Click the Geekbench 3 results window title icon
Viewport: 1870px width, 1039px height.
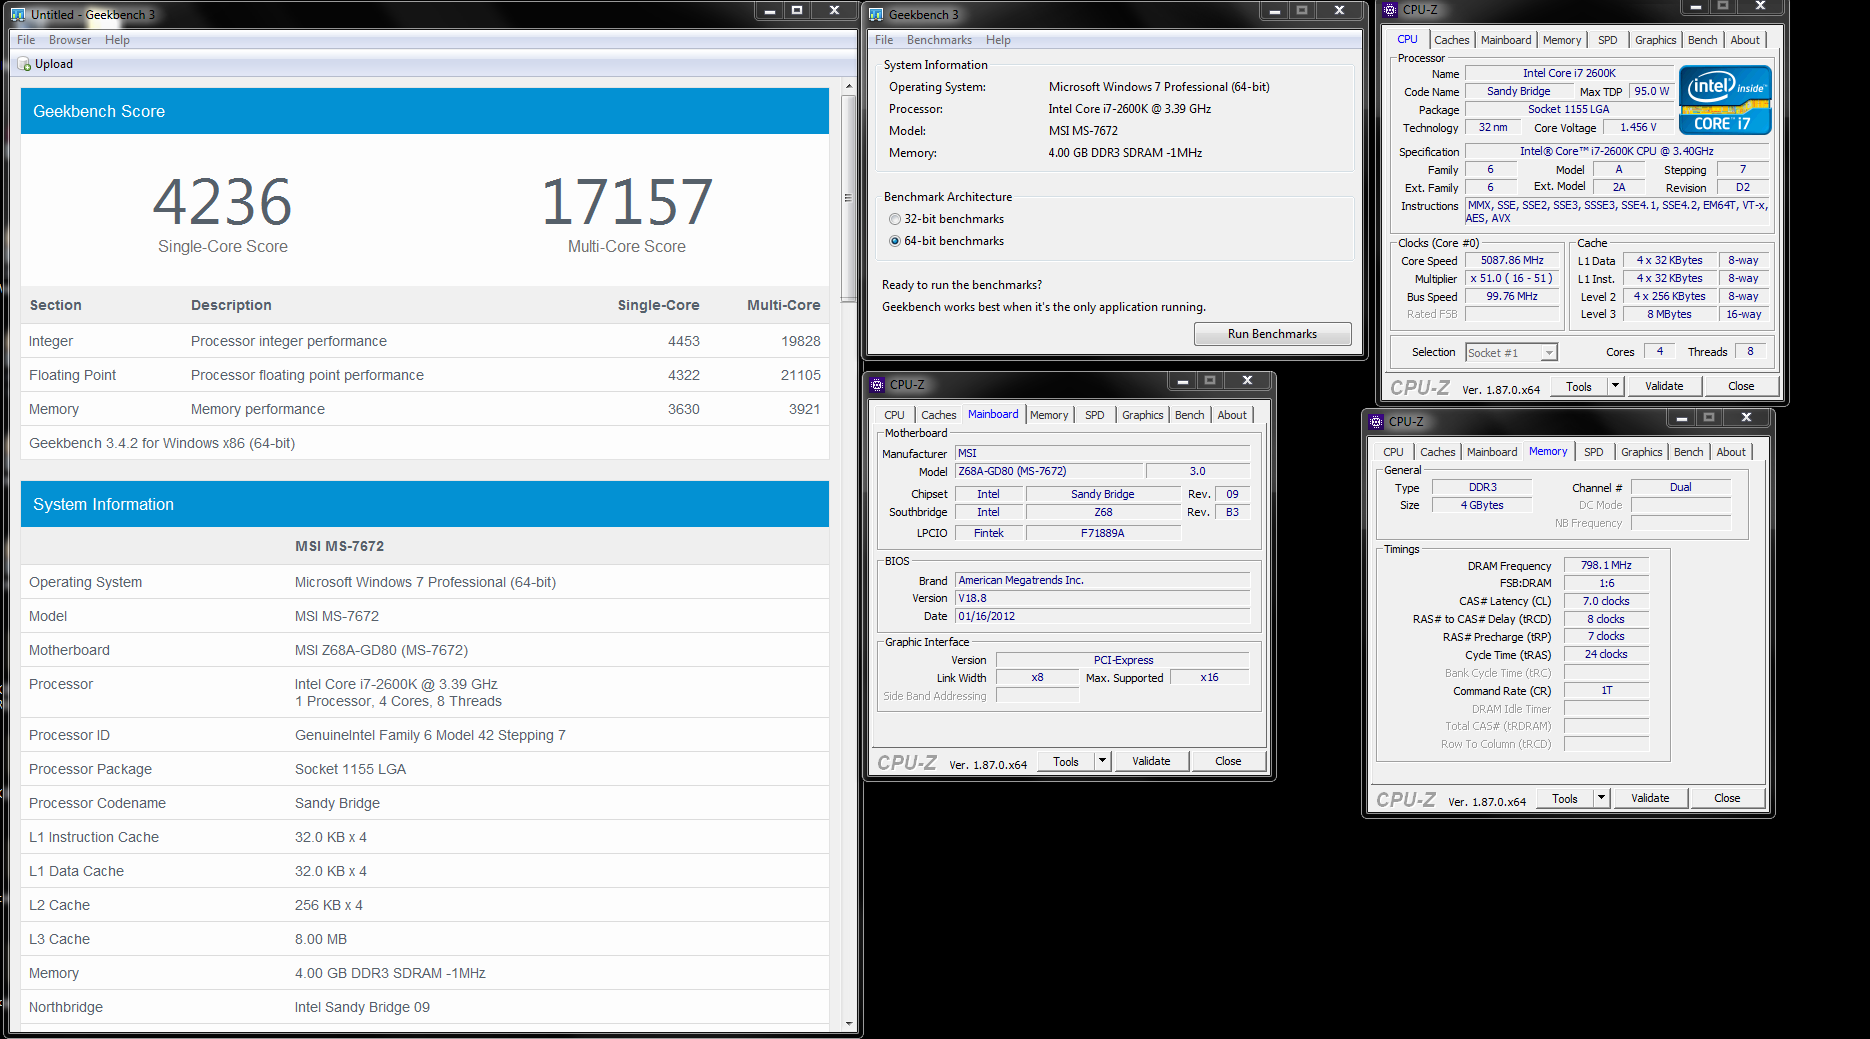[x=18, y=14]
